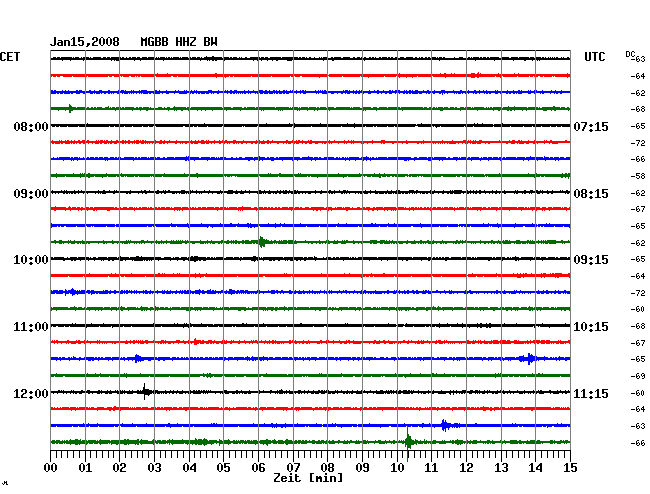Click minute 02 on the time axis

[119, 467]
